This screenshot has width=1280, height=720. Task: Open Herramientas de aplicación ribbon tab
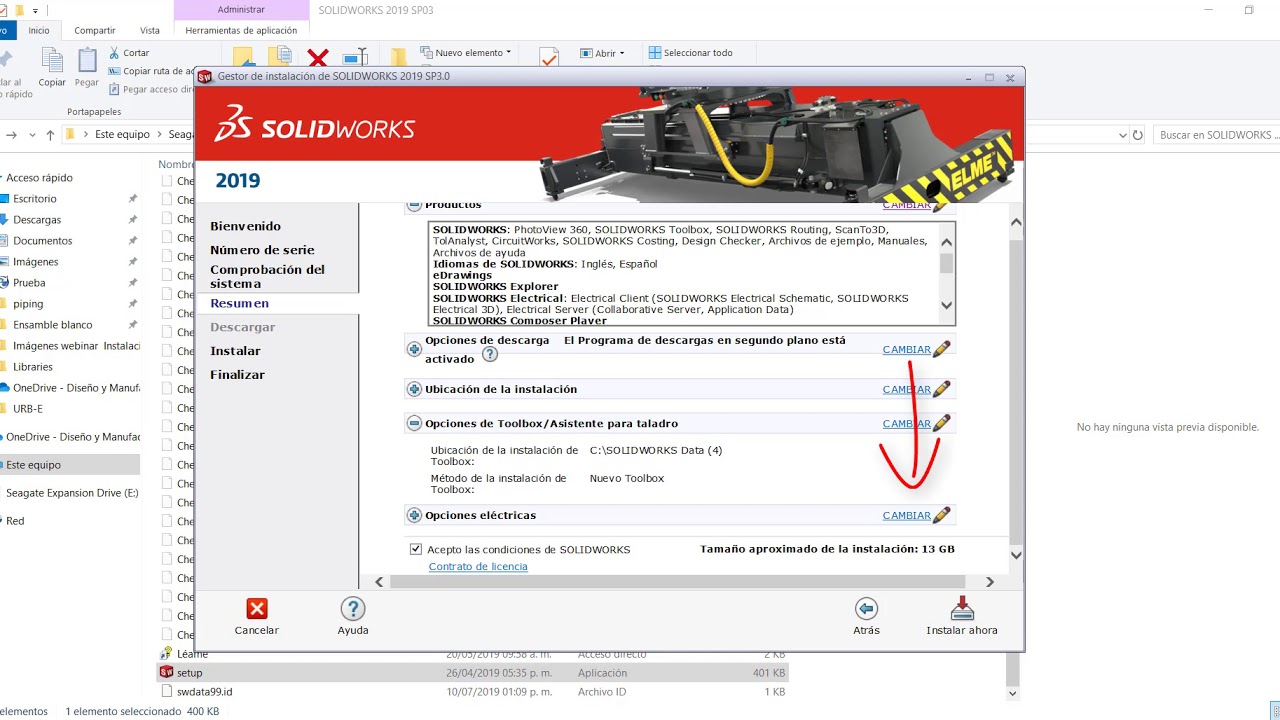click(241, 30)
